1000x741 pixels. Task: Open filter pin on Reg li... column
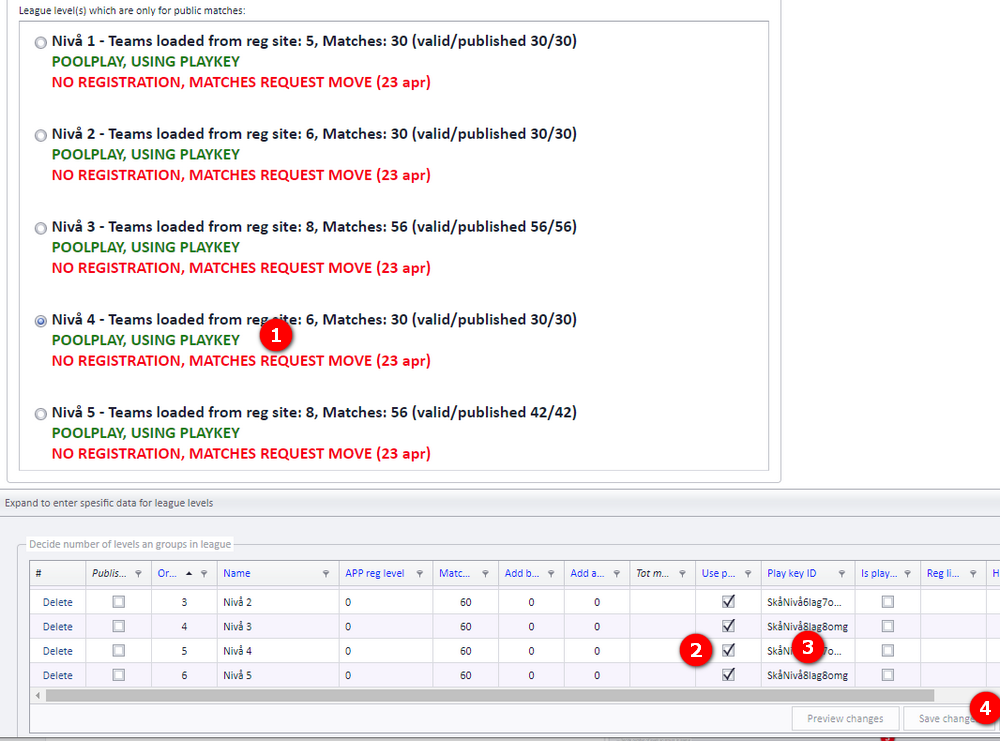[x=973, y=574]
